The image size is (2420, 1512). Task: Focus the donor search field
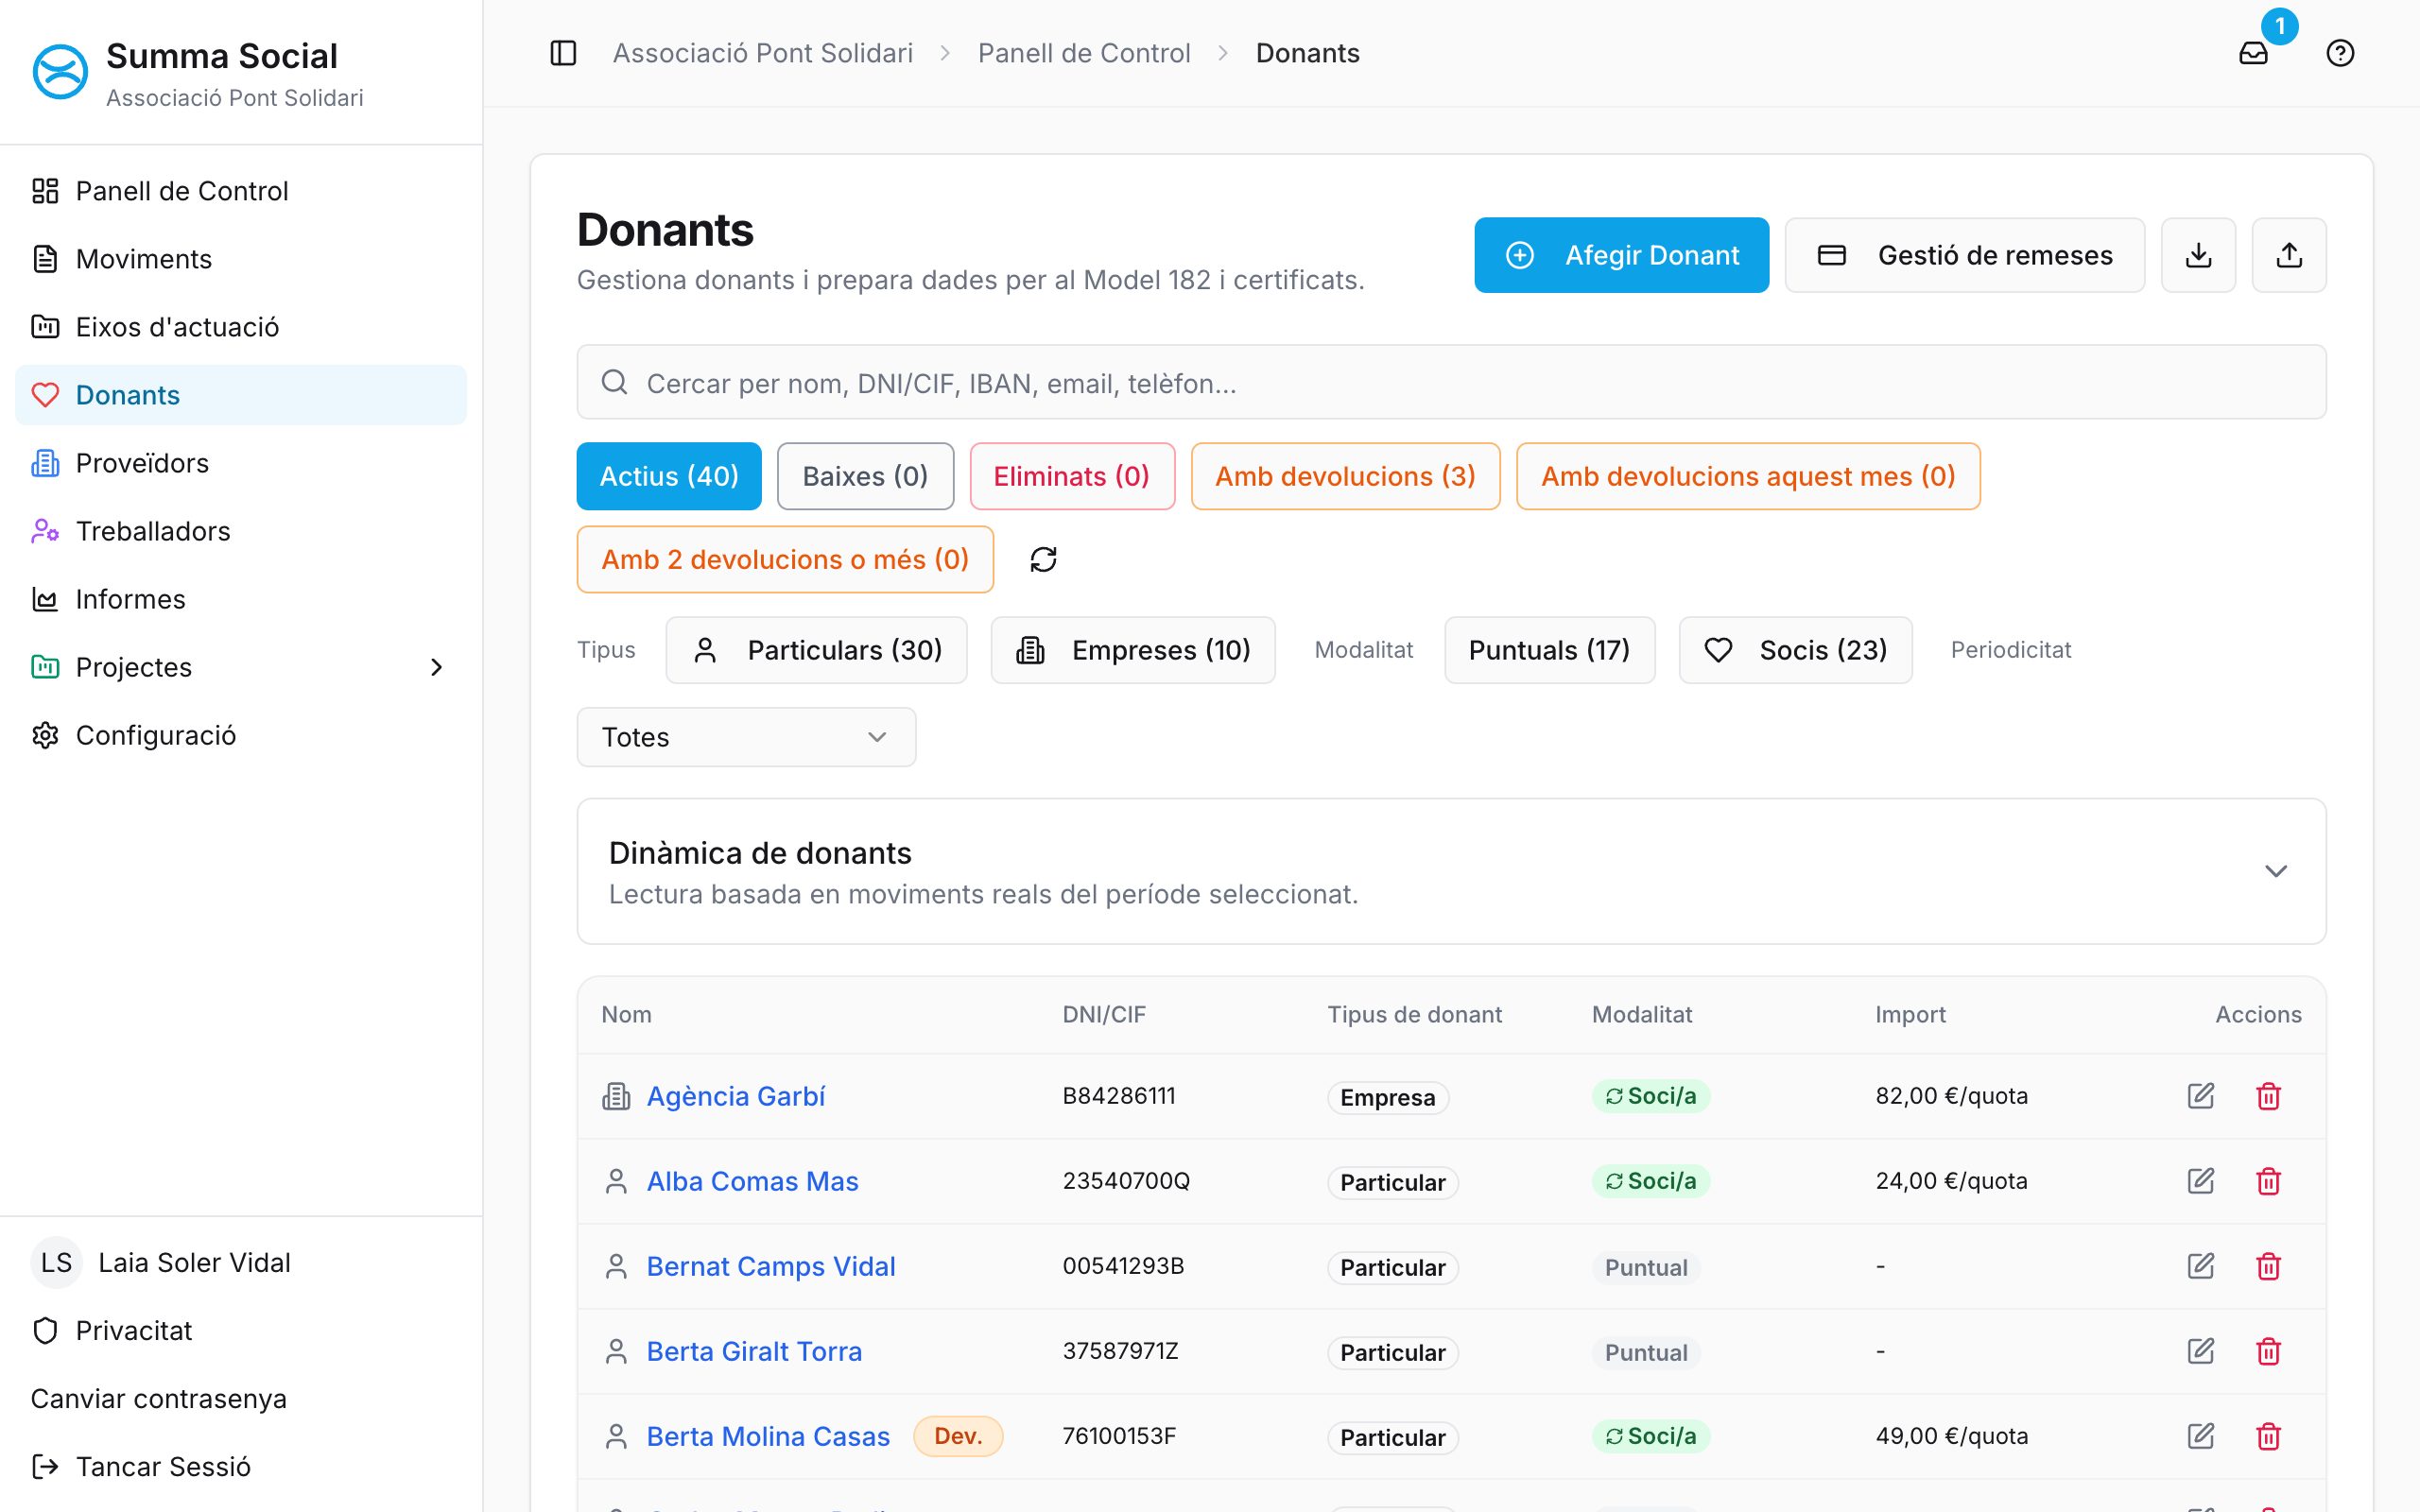[1451, 382]
